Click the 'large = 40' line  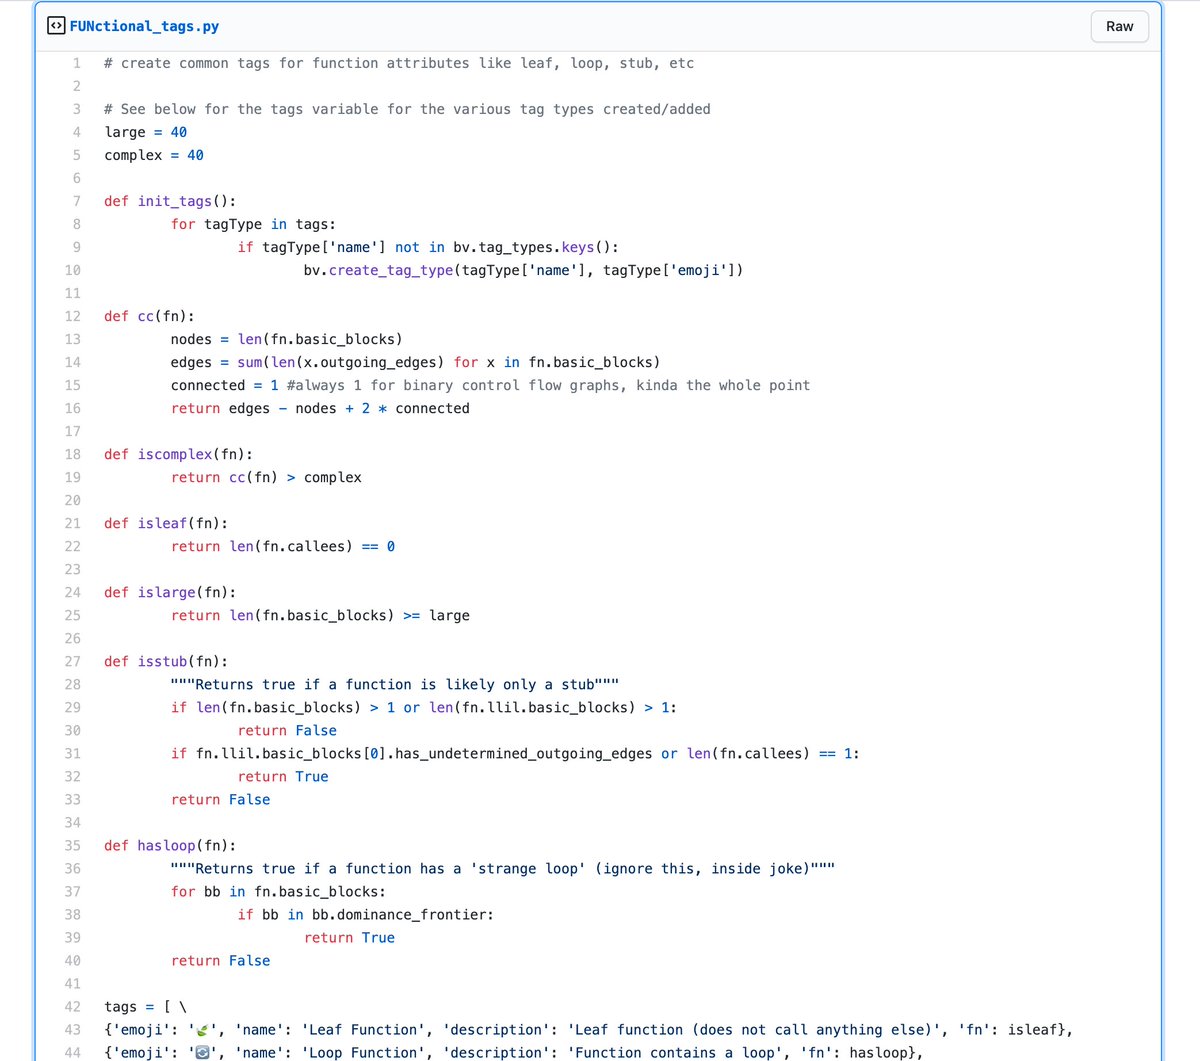tap(145, 132)
